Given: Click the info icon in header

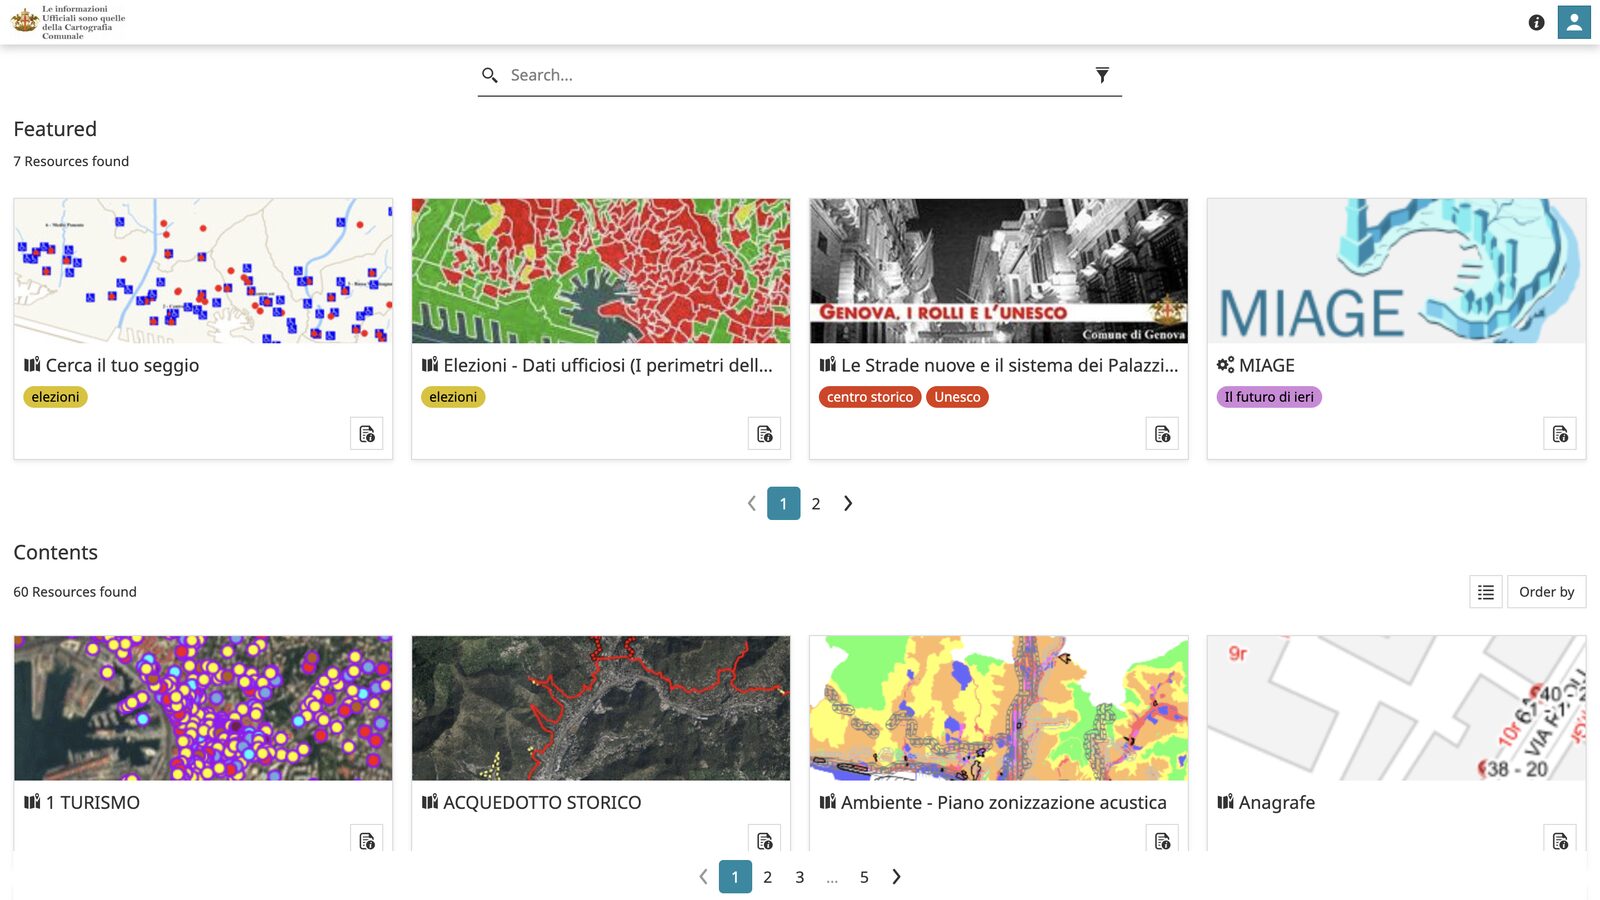Looking at the screenshot, I should tap(1536, 22).
